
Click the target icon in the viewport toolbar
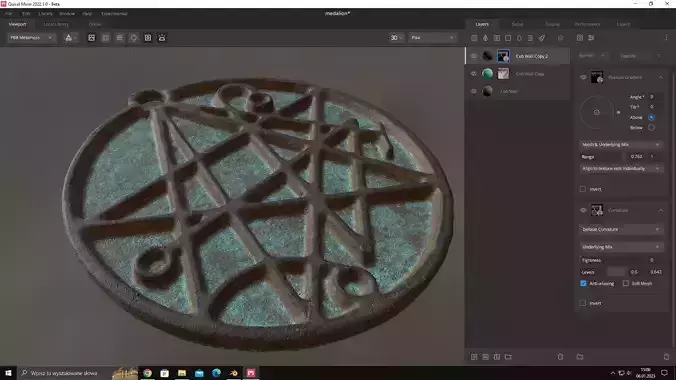(134, 38)
